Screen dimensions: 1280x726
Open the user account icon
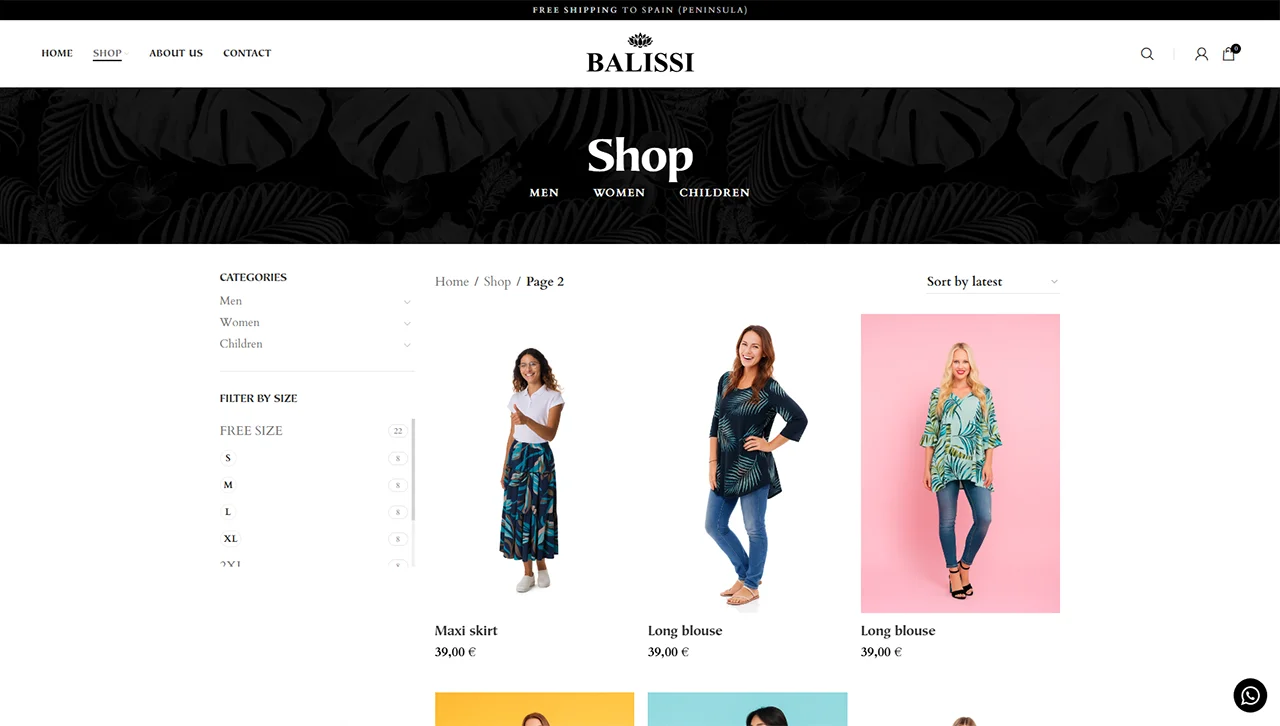(1201, 54)
